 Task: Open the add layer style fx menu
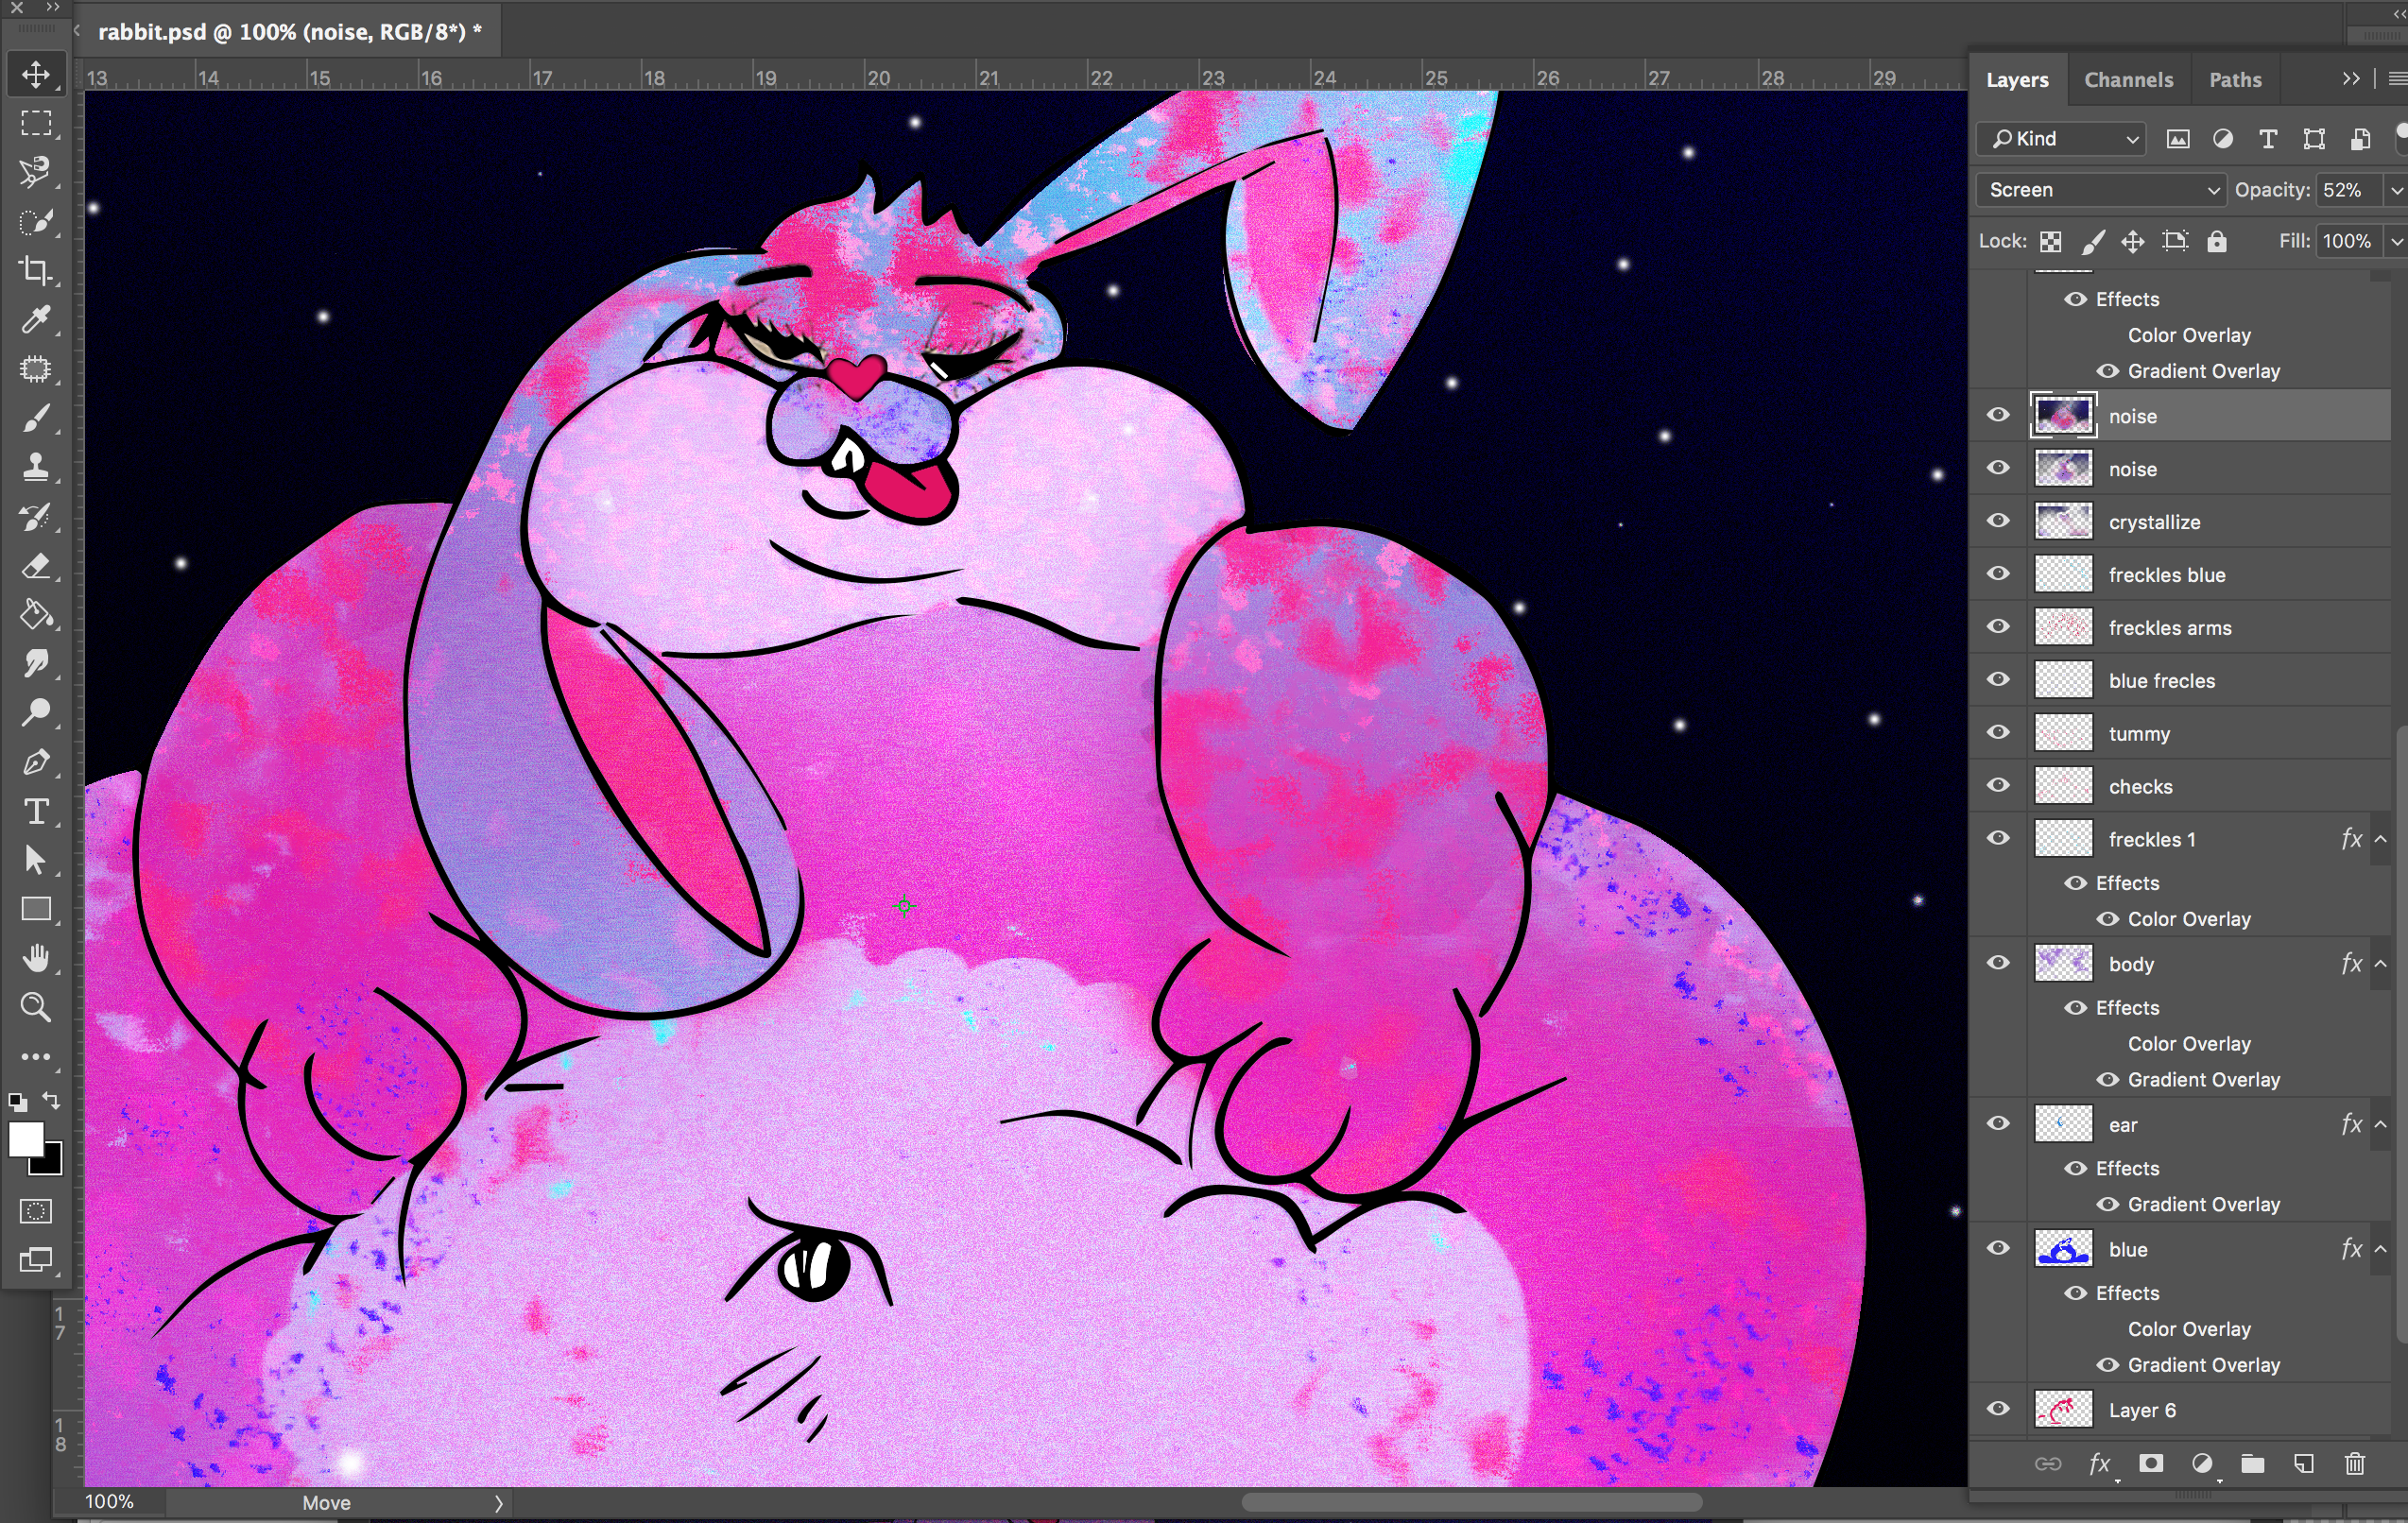(2100, 1464)
